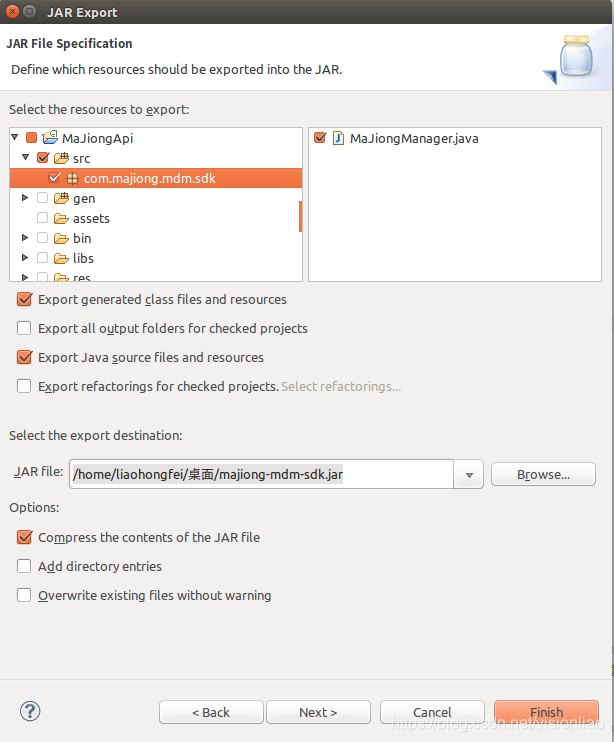Click the JAR file path input field
This screenshot has width=614, height=742.
[x=261, y=474]
